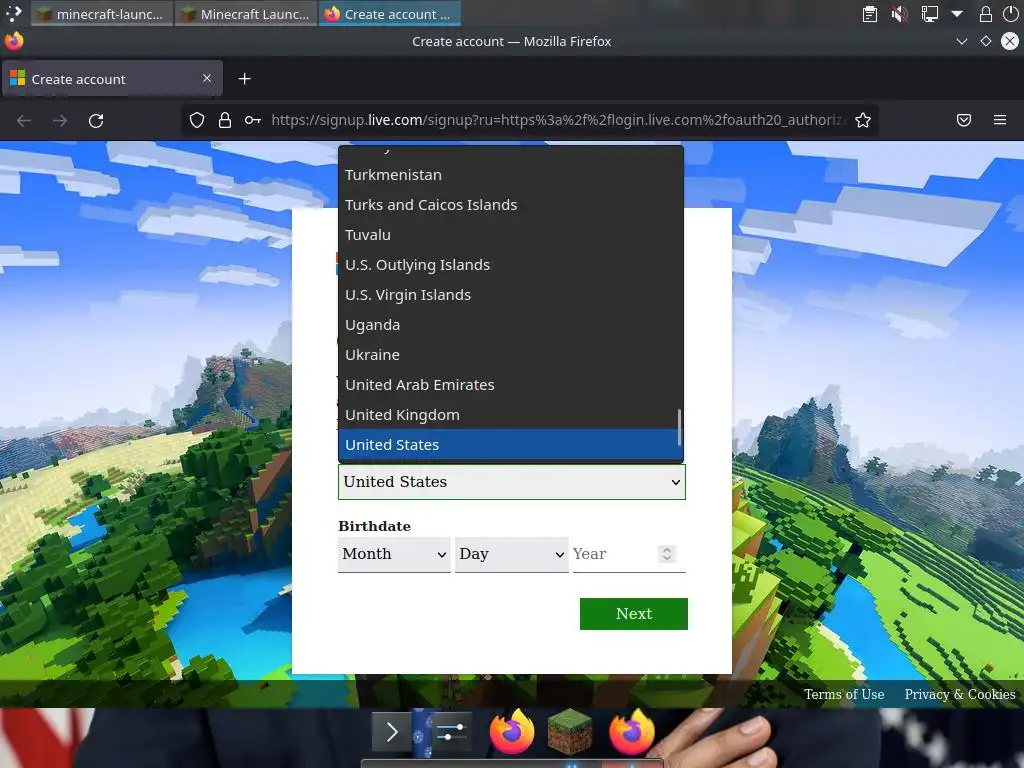1024x768 pixels.
Task: Launch Minecraft grass block icon in dock
Action: coord(570,731)
